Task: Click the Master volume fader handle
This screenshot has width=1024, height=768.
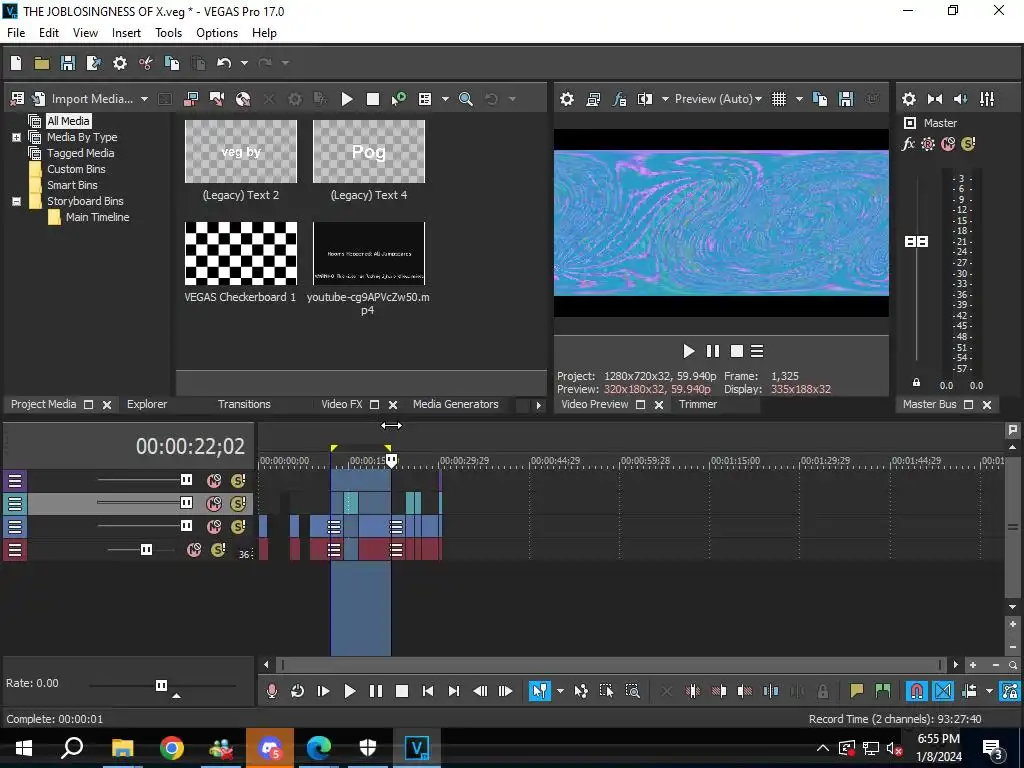Action: point(916,242)
